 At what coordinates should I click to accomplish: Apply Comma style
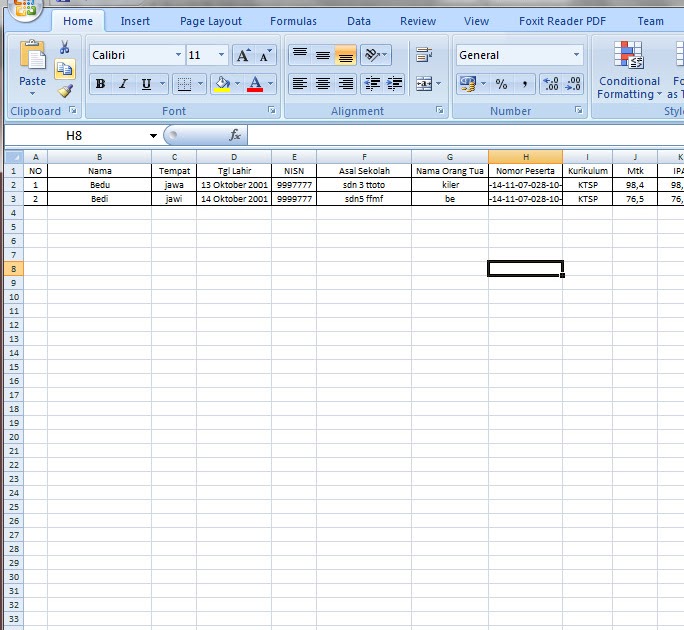(x=524, y=84)
